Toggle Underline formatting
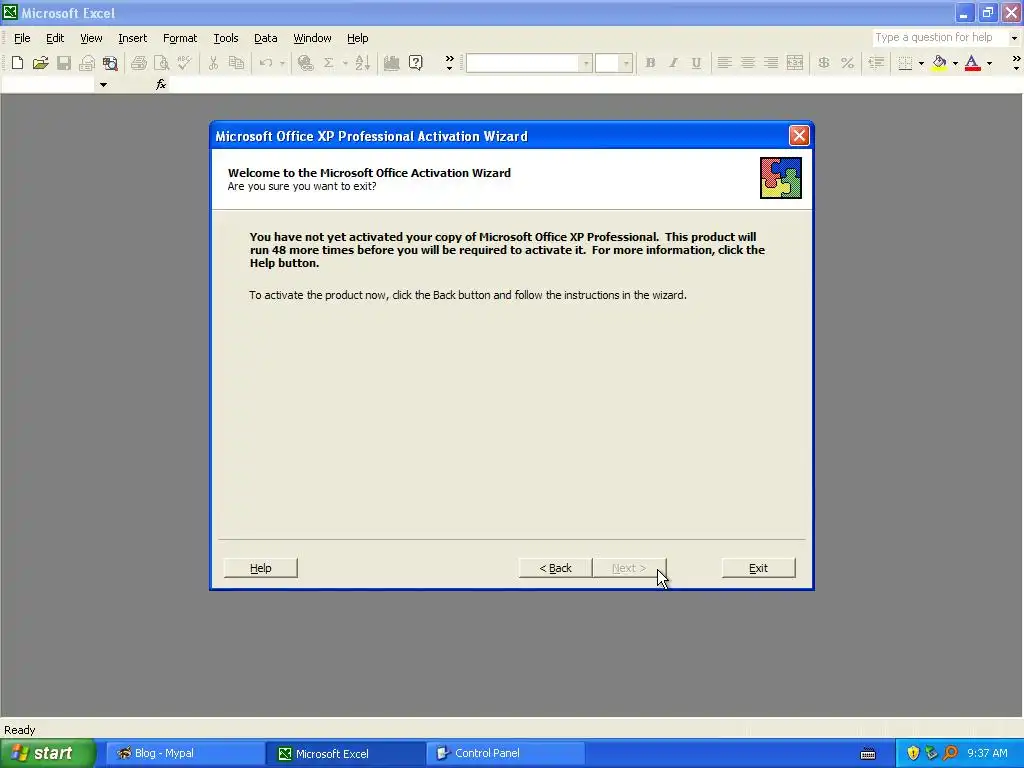 (696, 63)
